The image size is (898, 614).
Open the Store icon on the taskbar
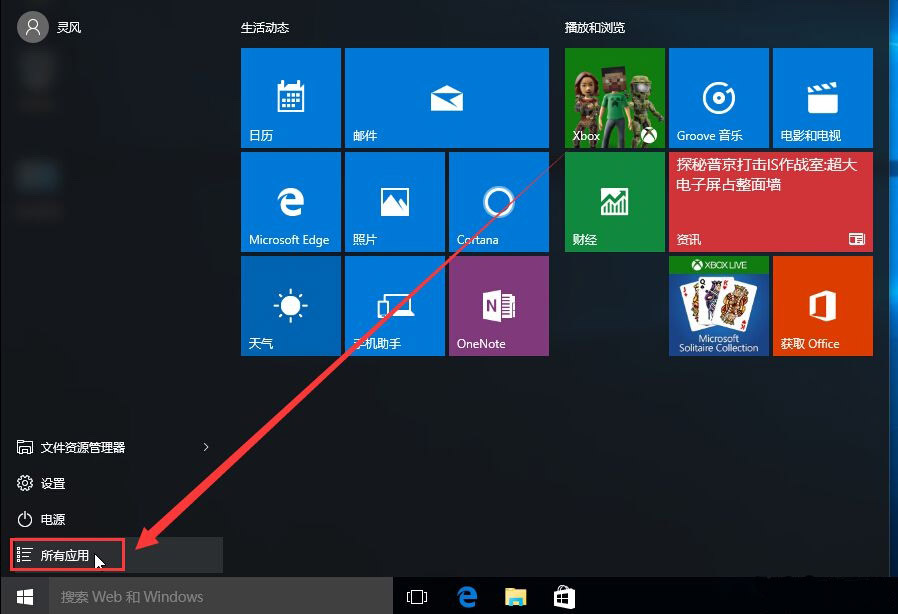click(564, 597)
